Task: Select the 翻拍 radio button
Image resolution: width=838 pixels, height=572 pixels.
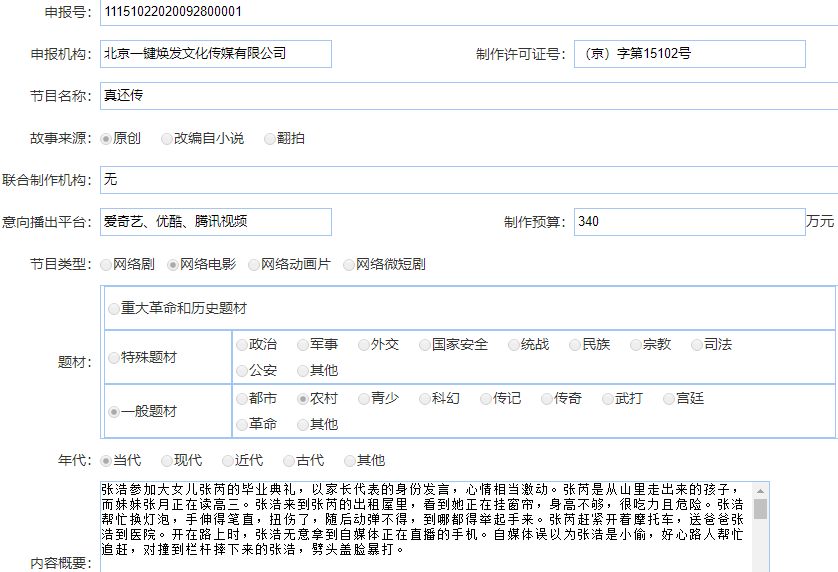Action: (x=270, y=139)
